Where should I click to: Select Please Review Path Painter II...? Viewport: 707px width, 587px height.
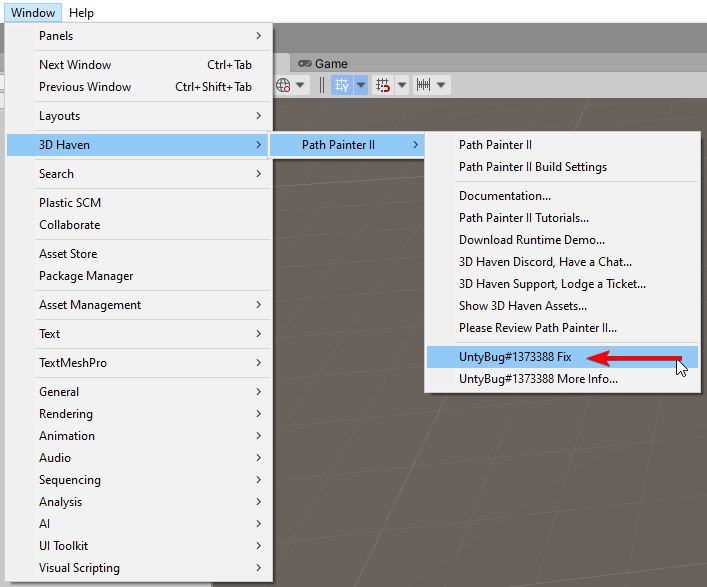(562, 328)
